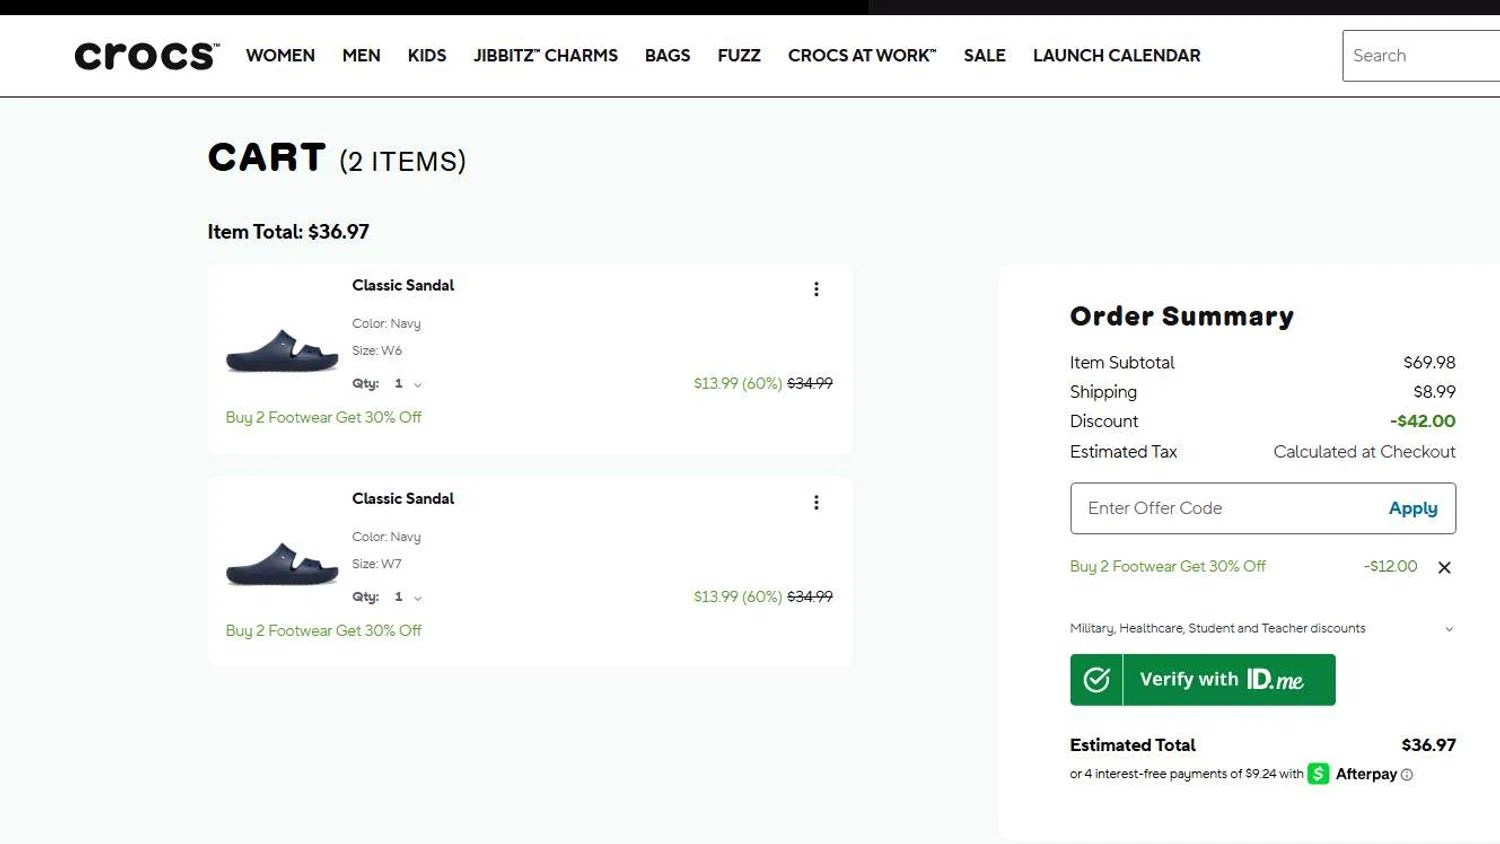Click the $8.99 shipping amount

coord(1434,392)
